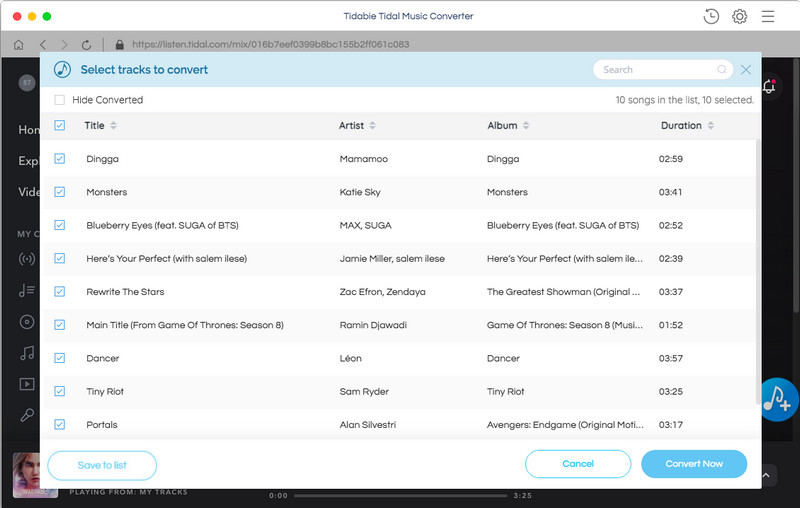Click the lock icon in the address bar

(x=119, y=44)
